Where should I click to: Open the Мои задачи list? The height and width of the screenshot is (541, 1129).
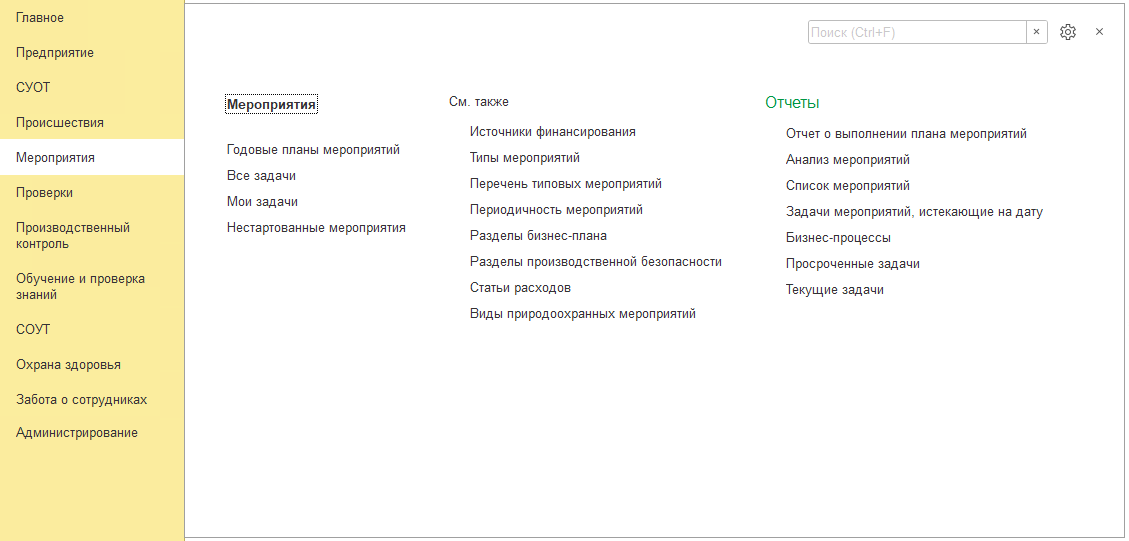pyautogui.click(x=262, y=202)
